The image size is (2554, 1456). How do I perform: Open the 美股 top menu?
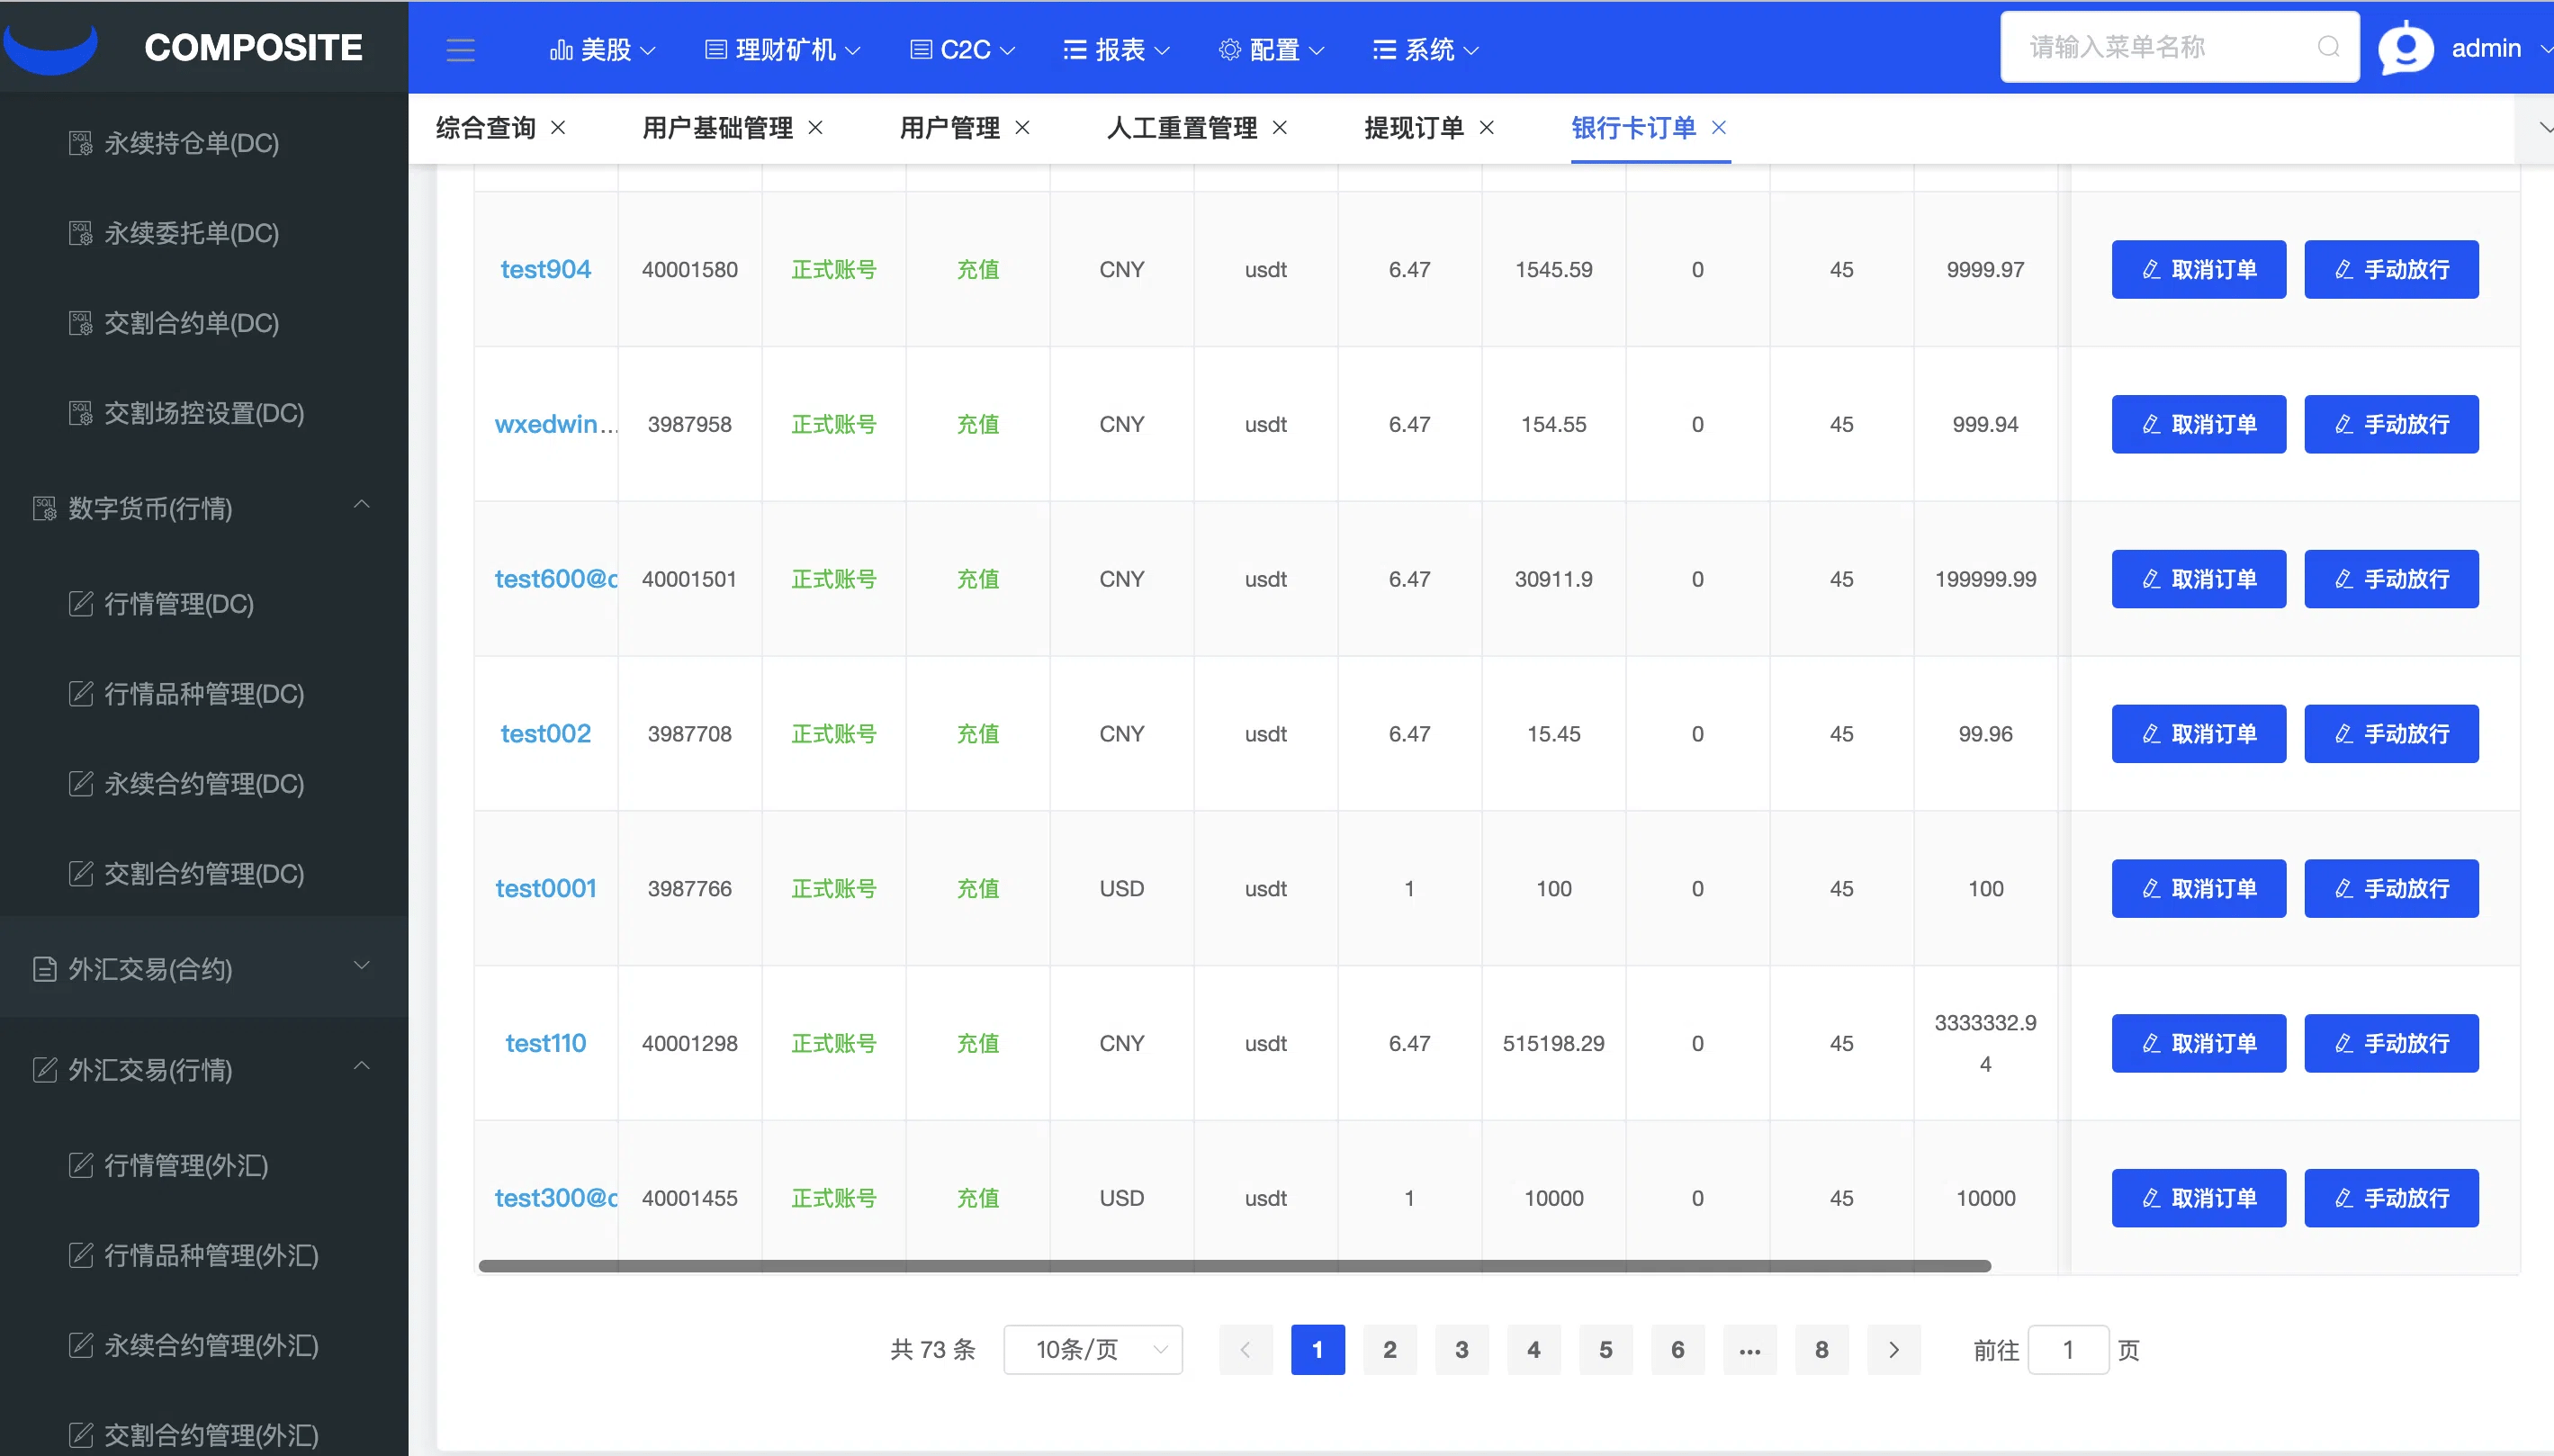[603, 49]
